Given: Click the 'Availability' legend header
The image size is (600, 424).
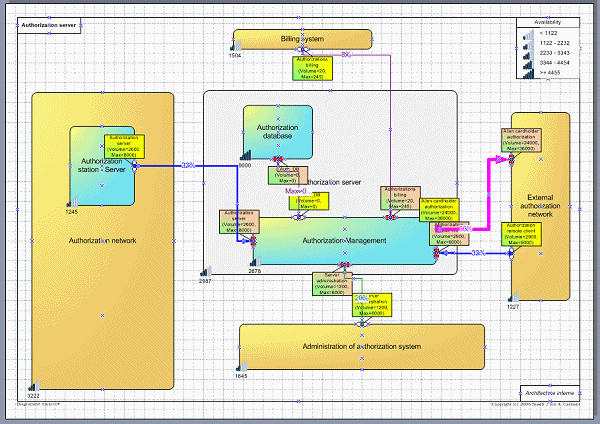Looking at the screenshot, I should click(548, 23).
